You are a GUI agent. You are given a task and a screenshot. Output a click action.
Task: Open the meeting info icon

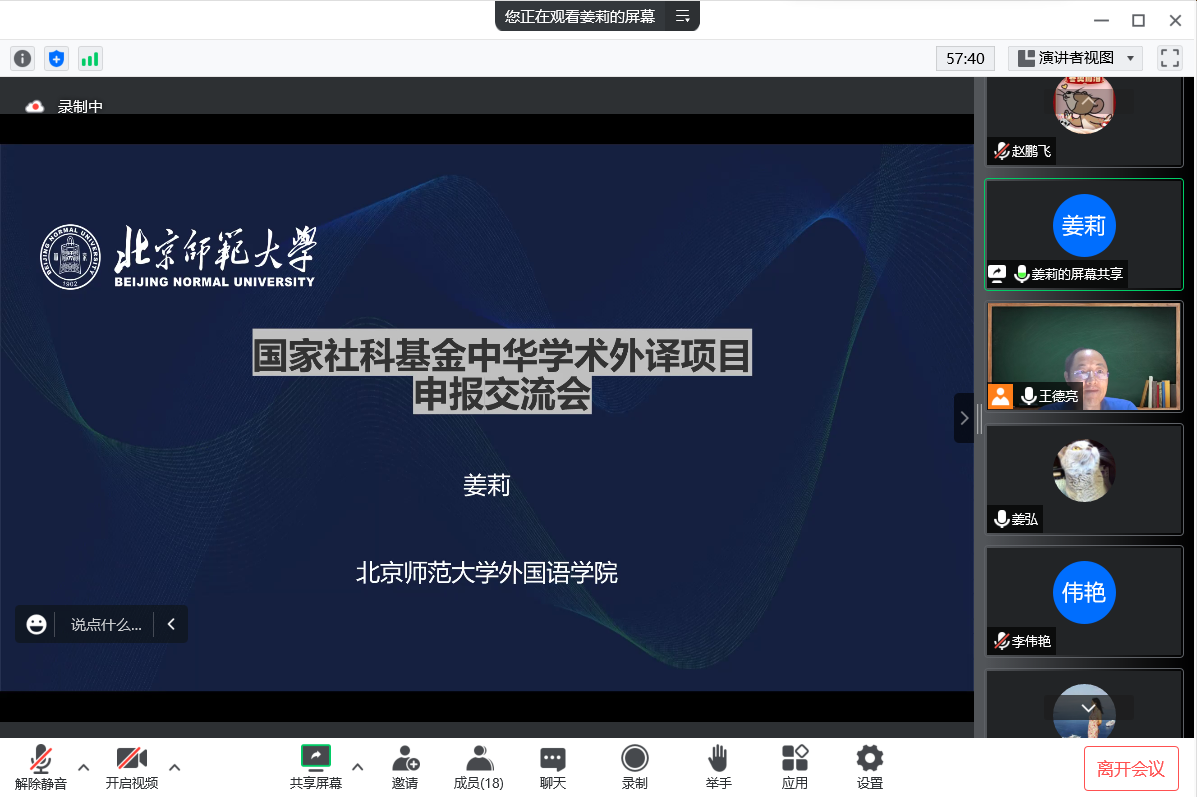click(x=22, y=58)
